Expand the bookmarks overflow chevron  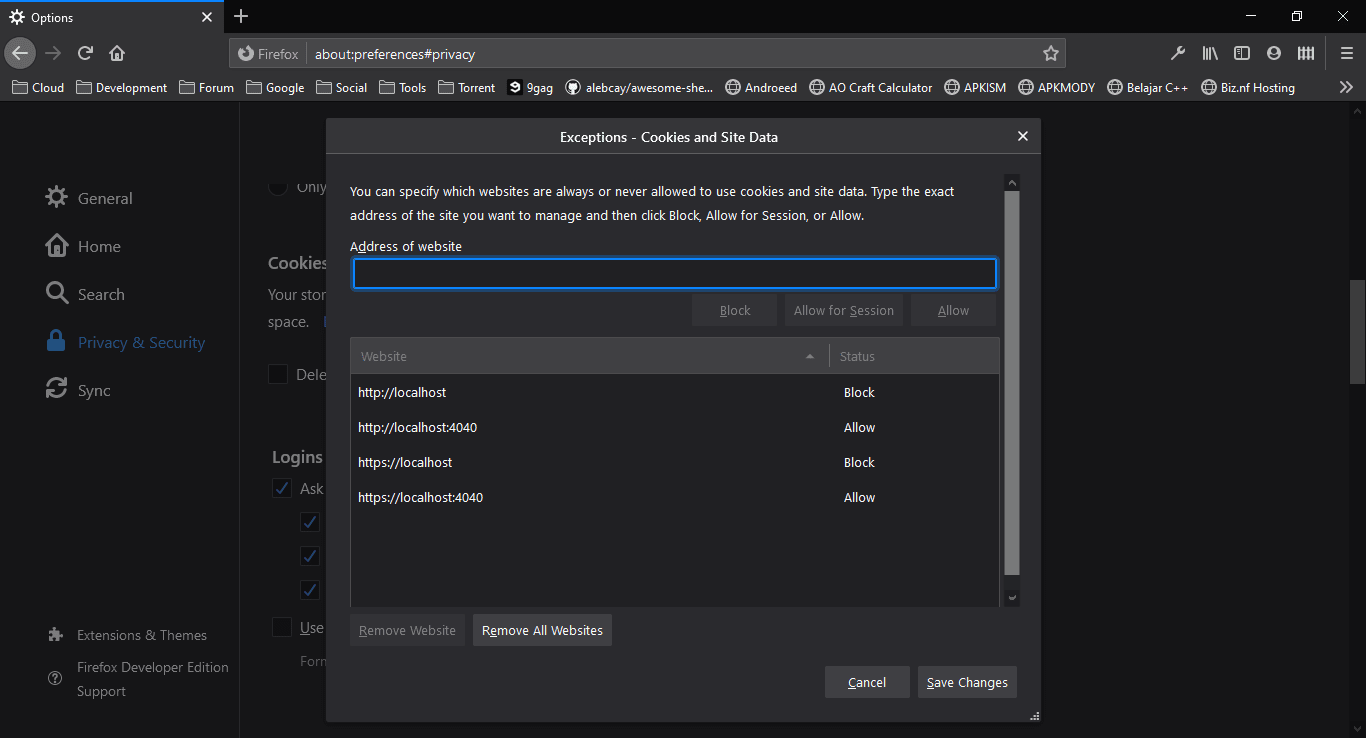click(x=1346, y=87)
